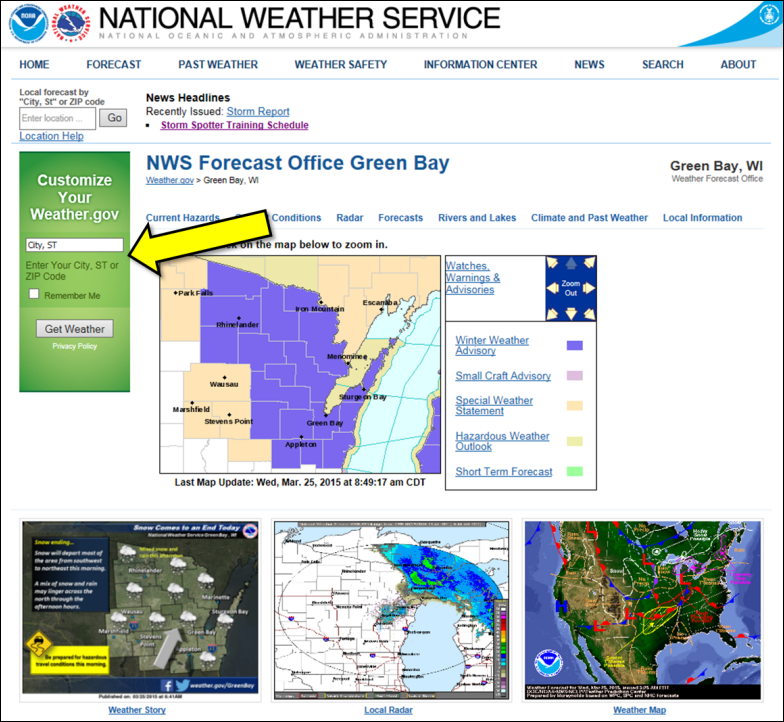Pan map left with the left arrow

pos(552,288)
